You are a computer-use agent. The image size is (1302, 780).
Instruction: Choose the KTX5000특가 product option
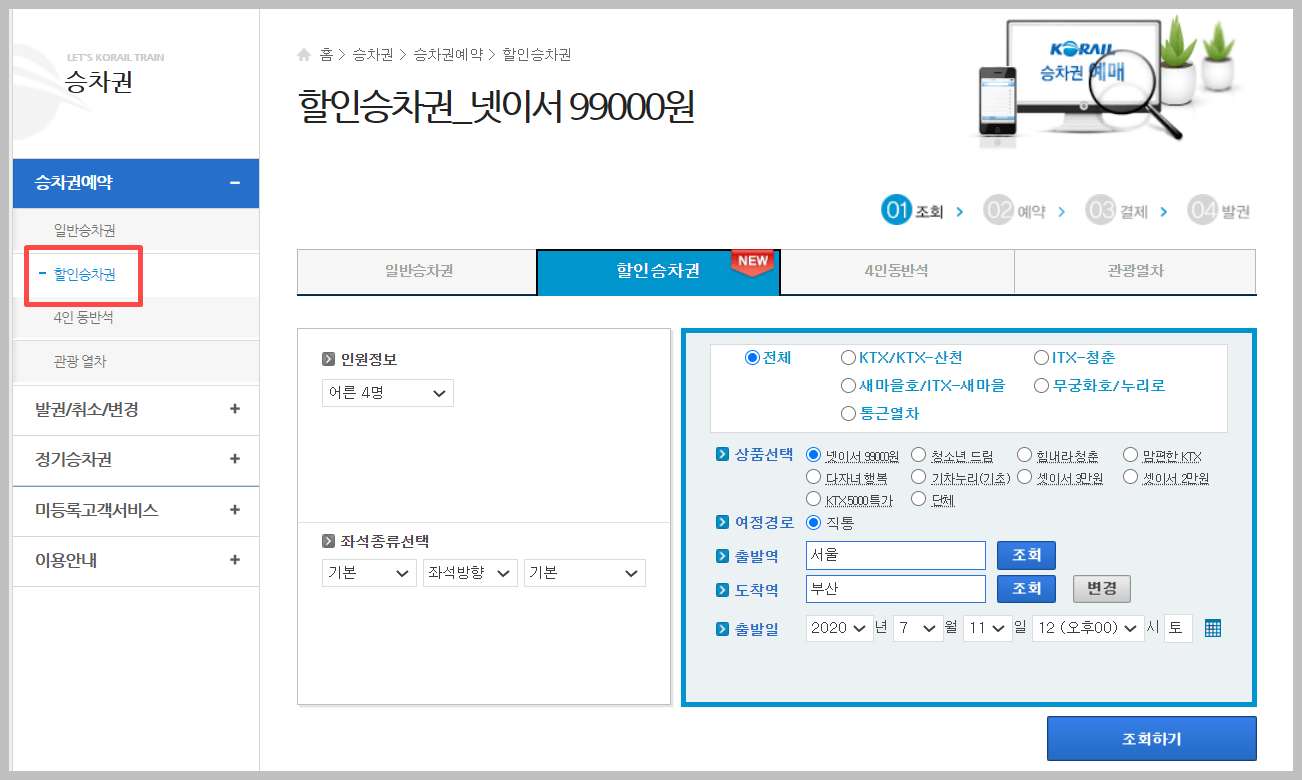[813, 499]
